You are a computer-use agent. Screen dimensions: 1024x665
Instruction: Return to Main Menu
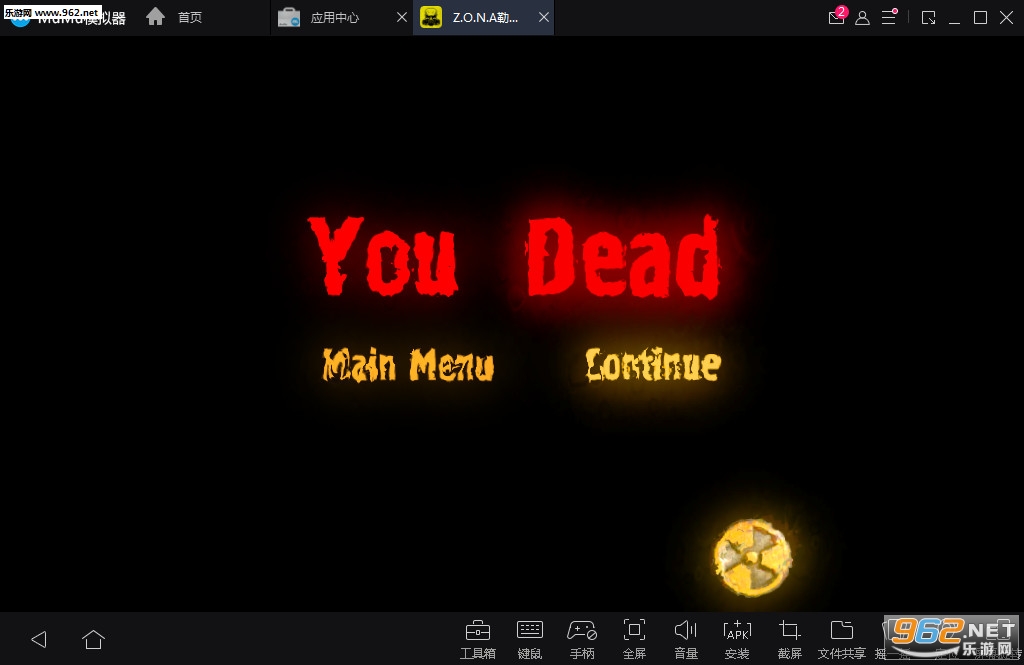(408, 365)
